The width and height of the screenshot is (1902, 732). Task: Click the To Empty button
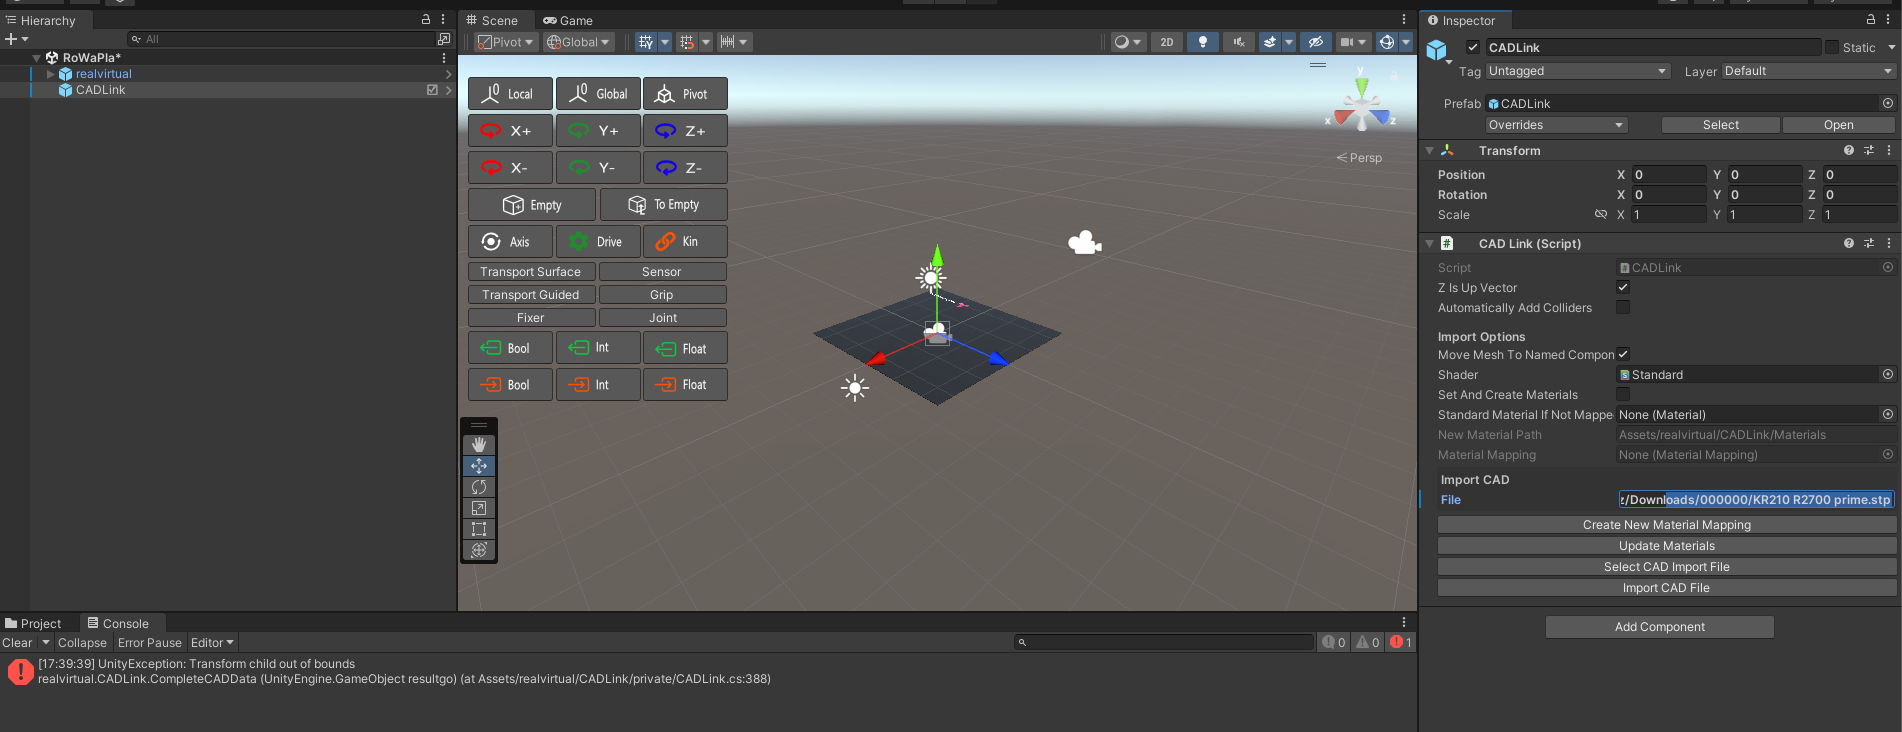pyautogui.click(x=663, y=205)
